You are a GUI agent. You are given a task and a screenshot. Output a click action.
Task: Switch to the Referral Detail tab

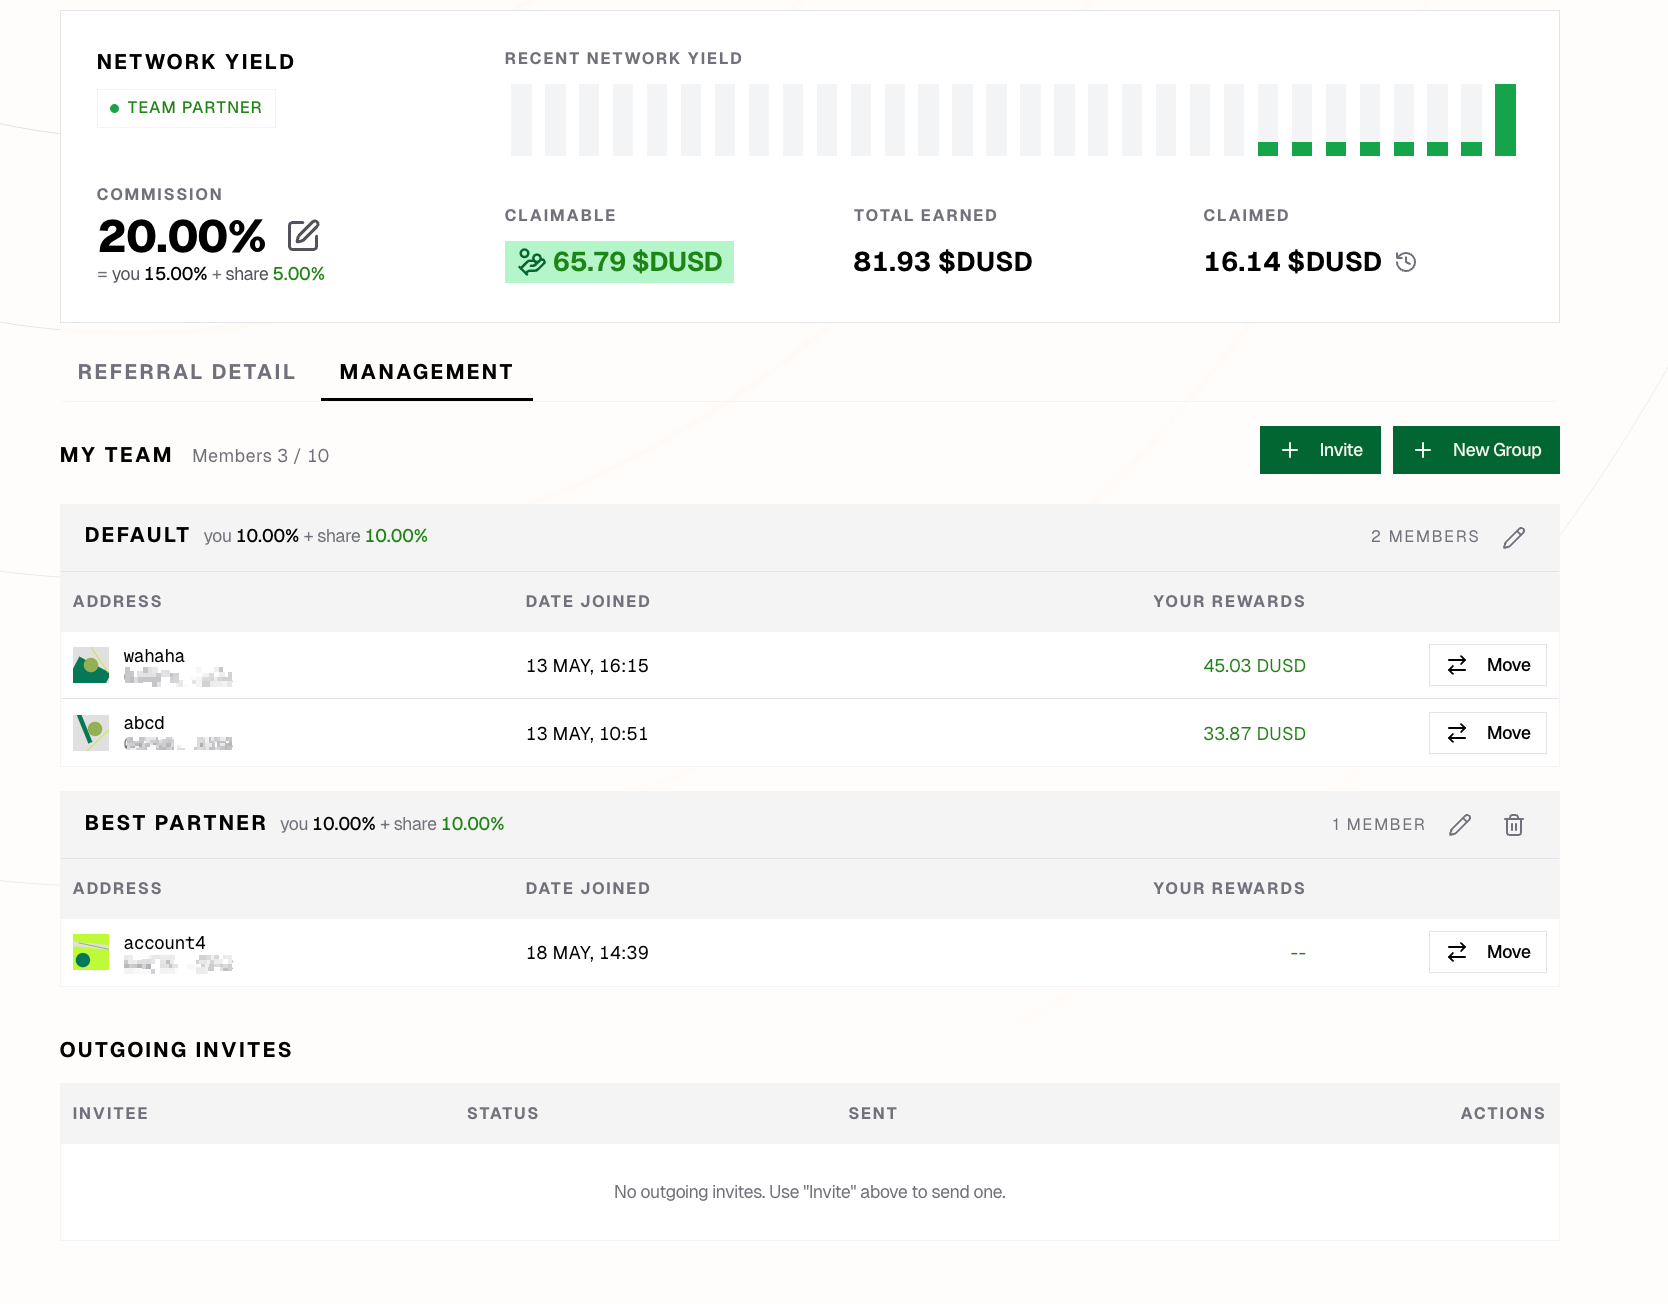(x=187, y=372)
